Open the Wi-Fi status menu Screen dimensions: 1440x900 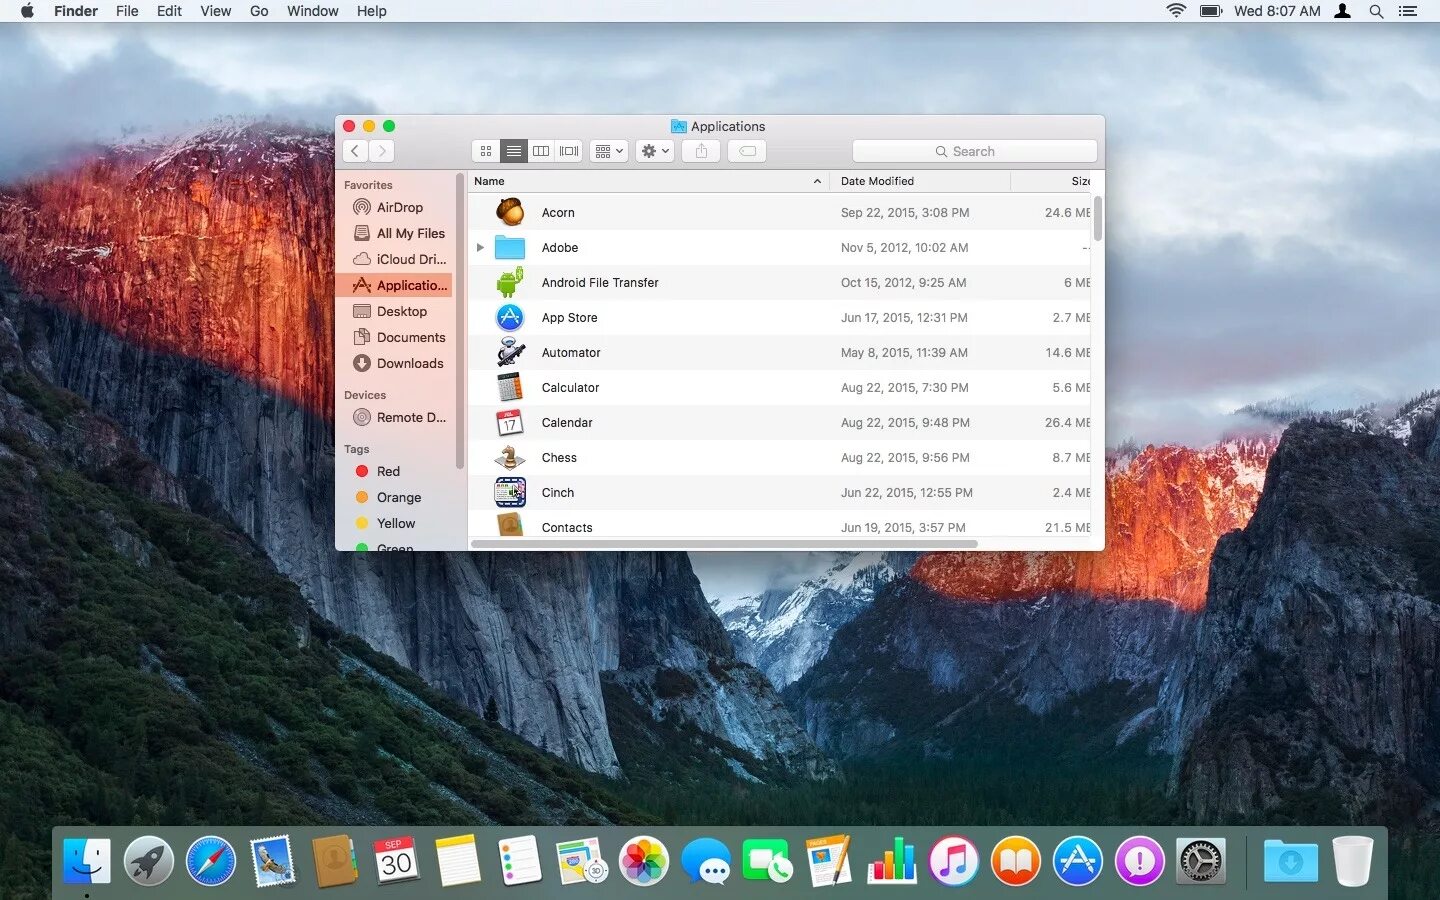(1176, 11)
